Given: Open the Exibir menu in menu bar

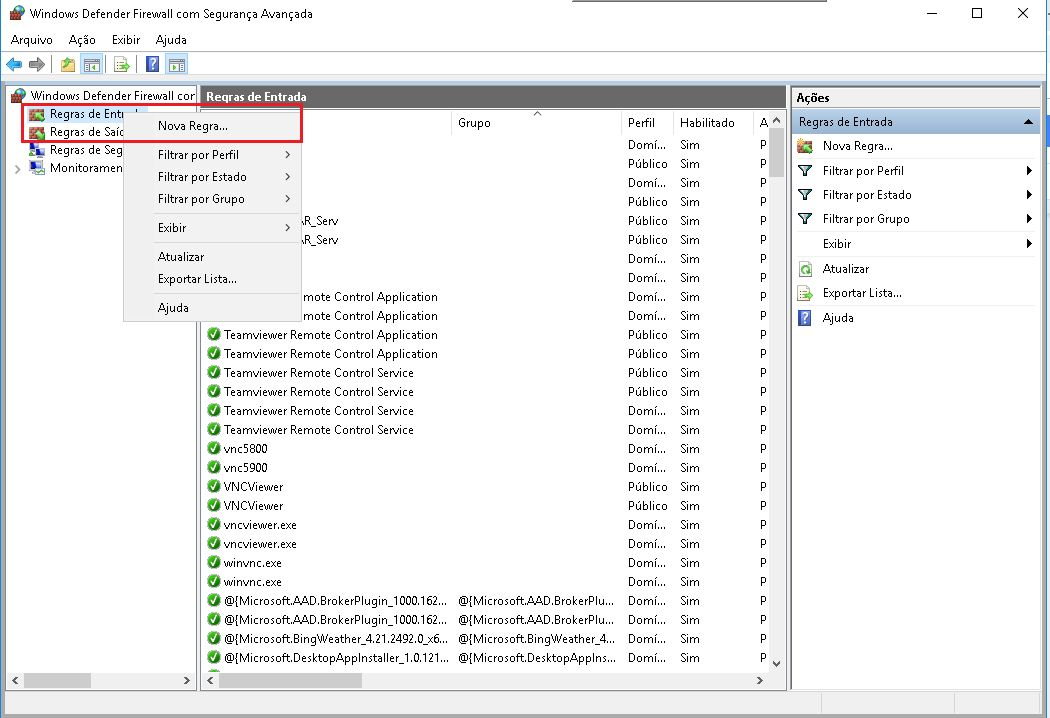Looking at the screenshot, I should (x=126, y=40).
